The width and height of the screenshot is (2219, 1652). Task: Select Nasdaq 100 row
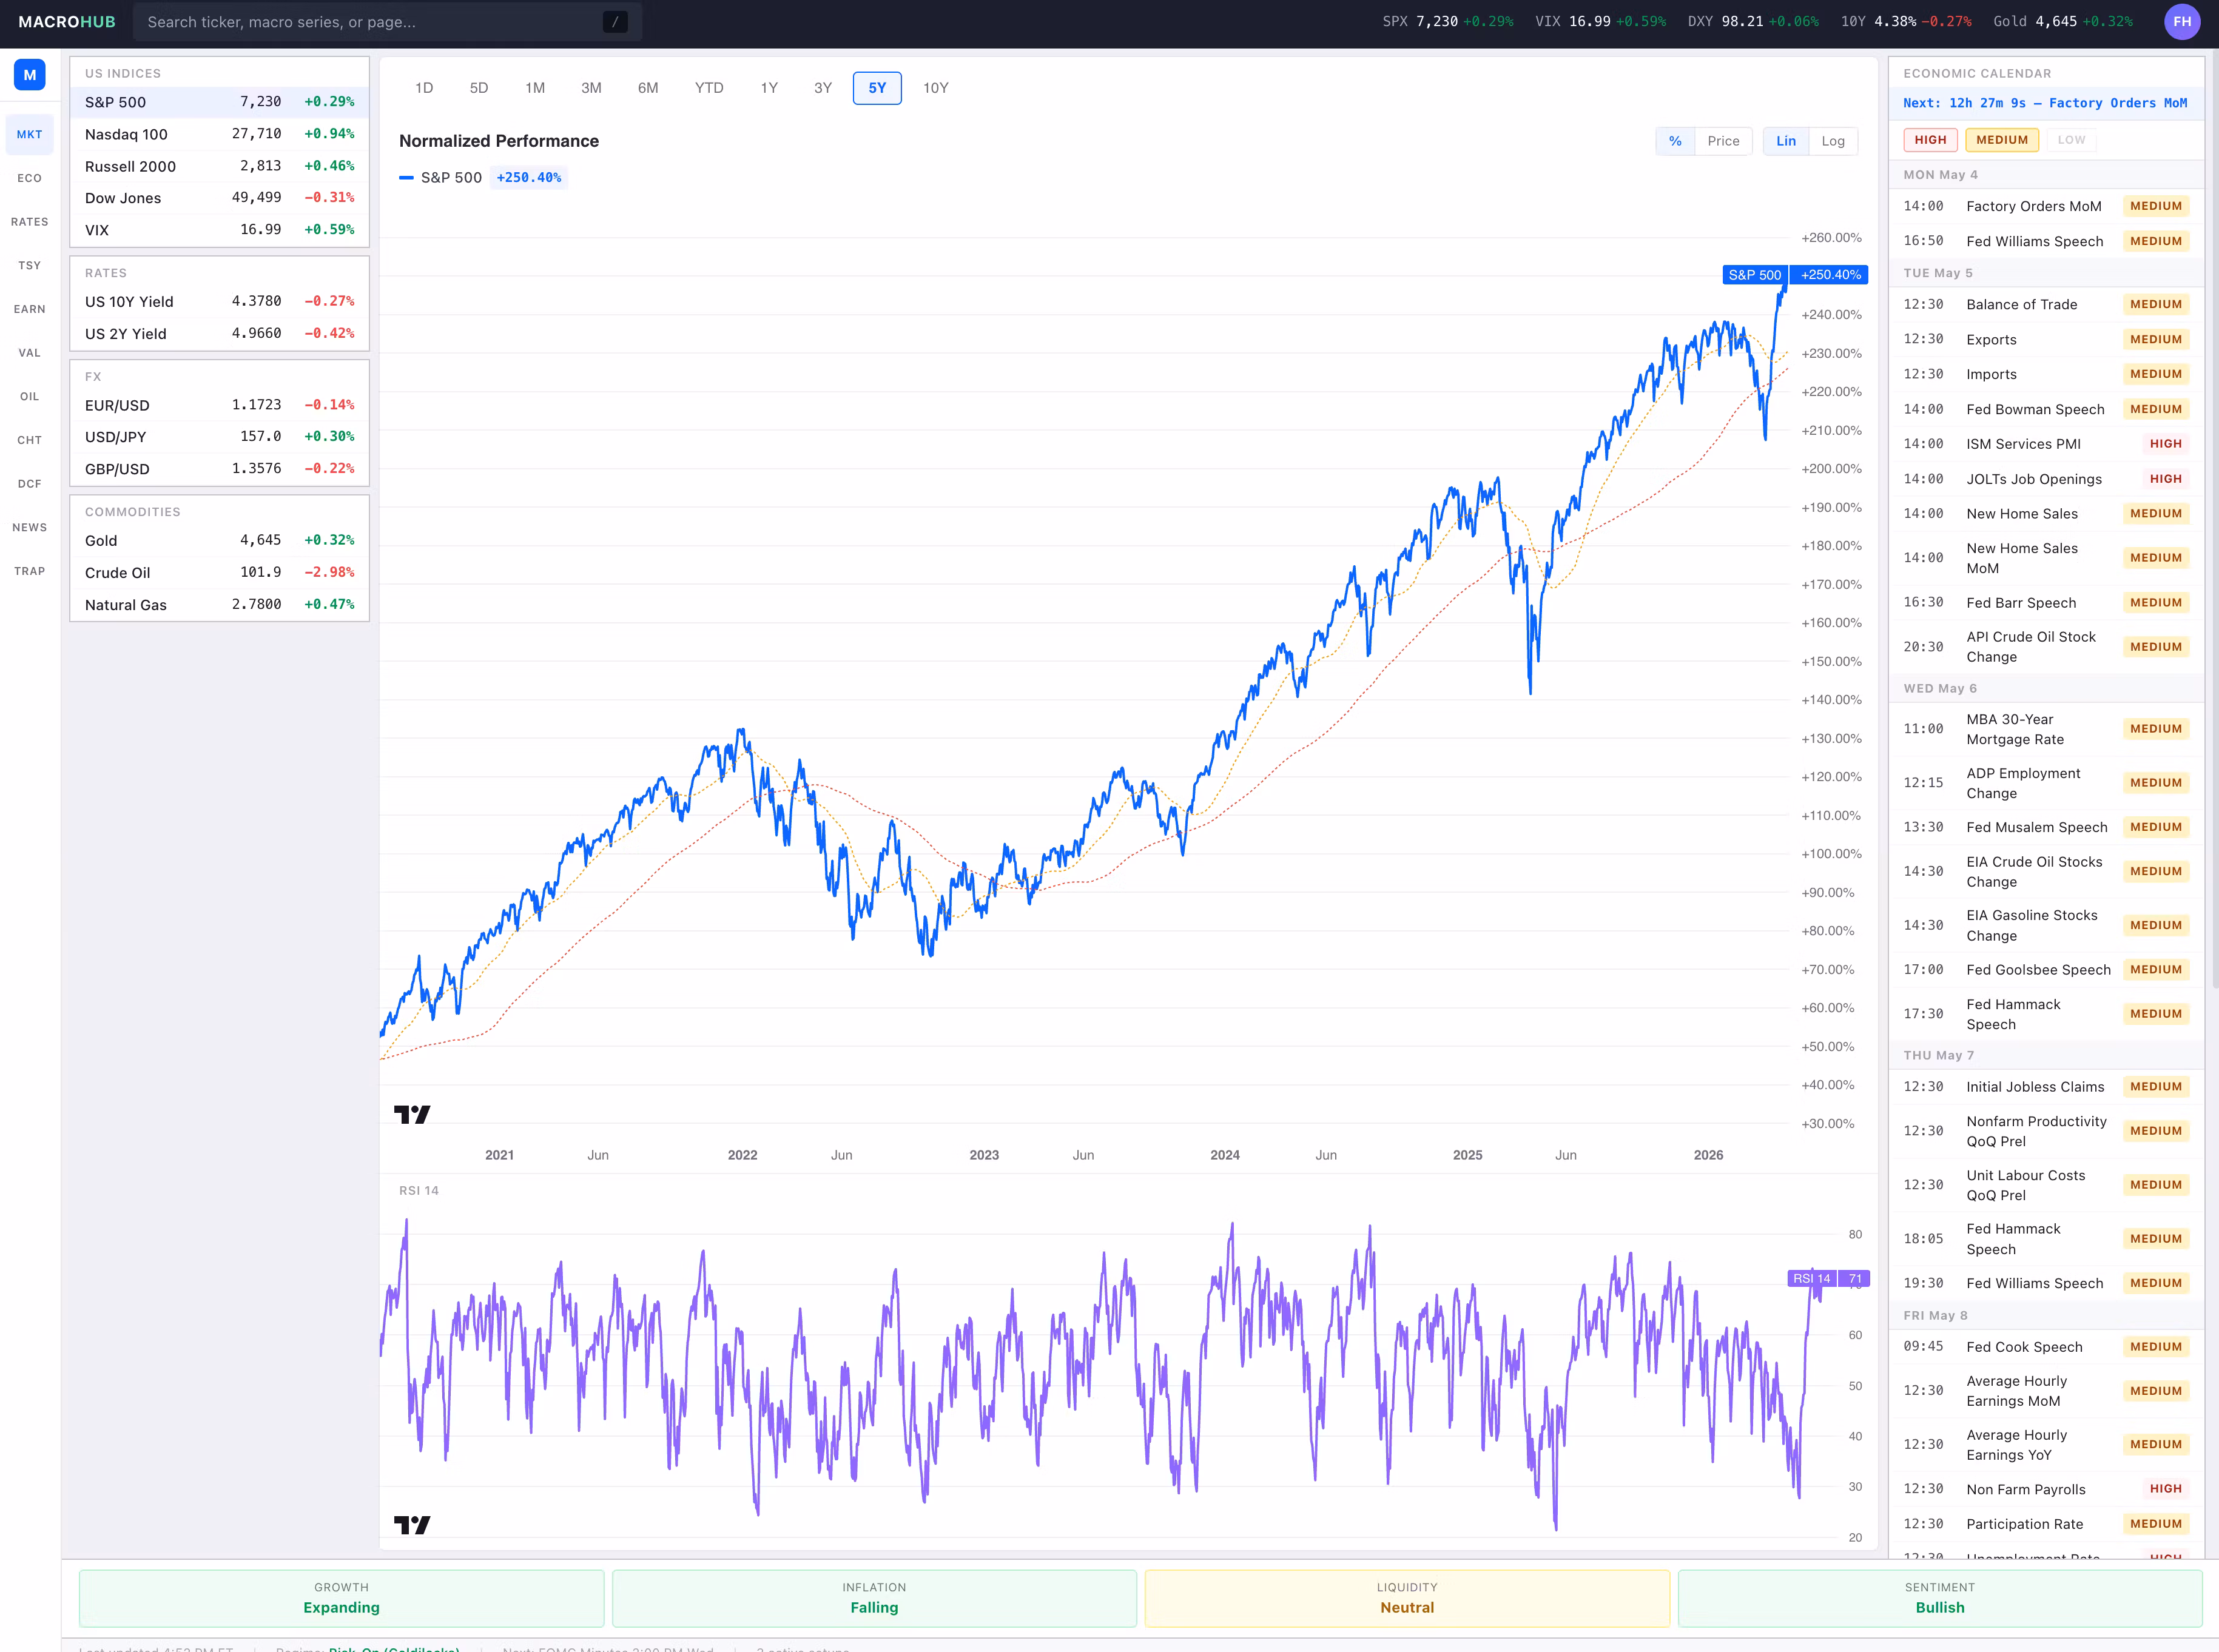click(x=219, y=134)
